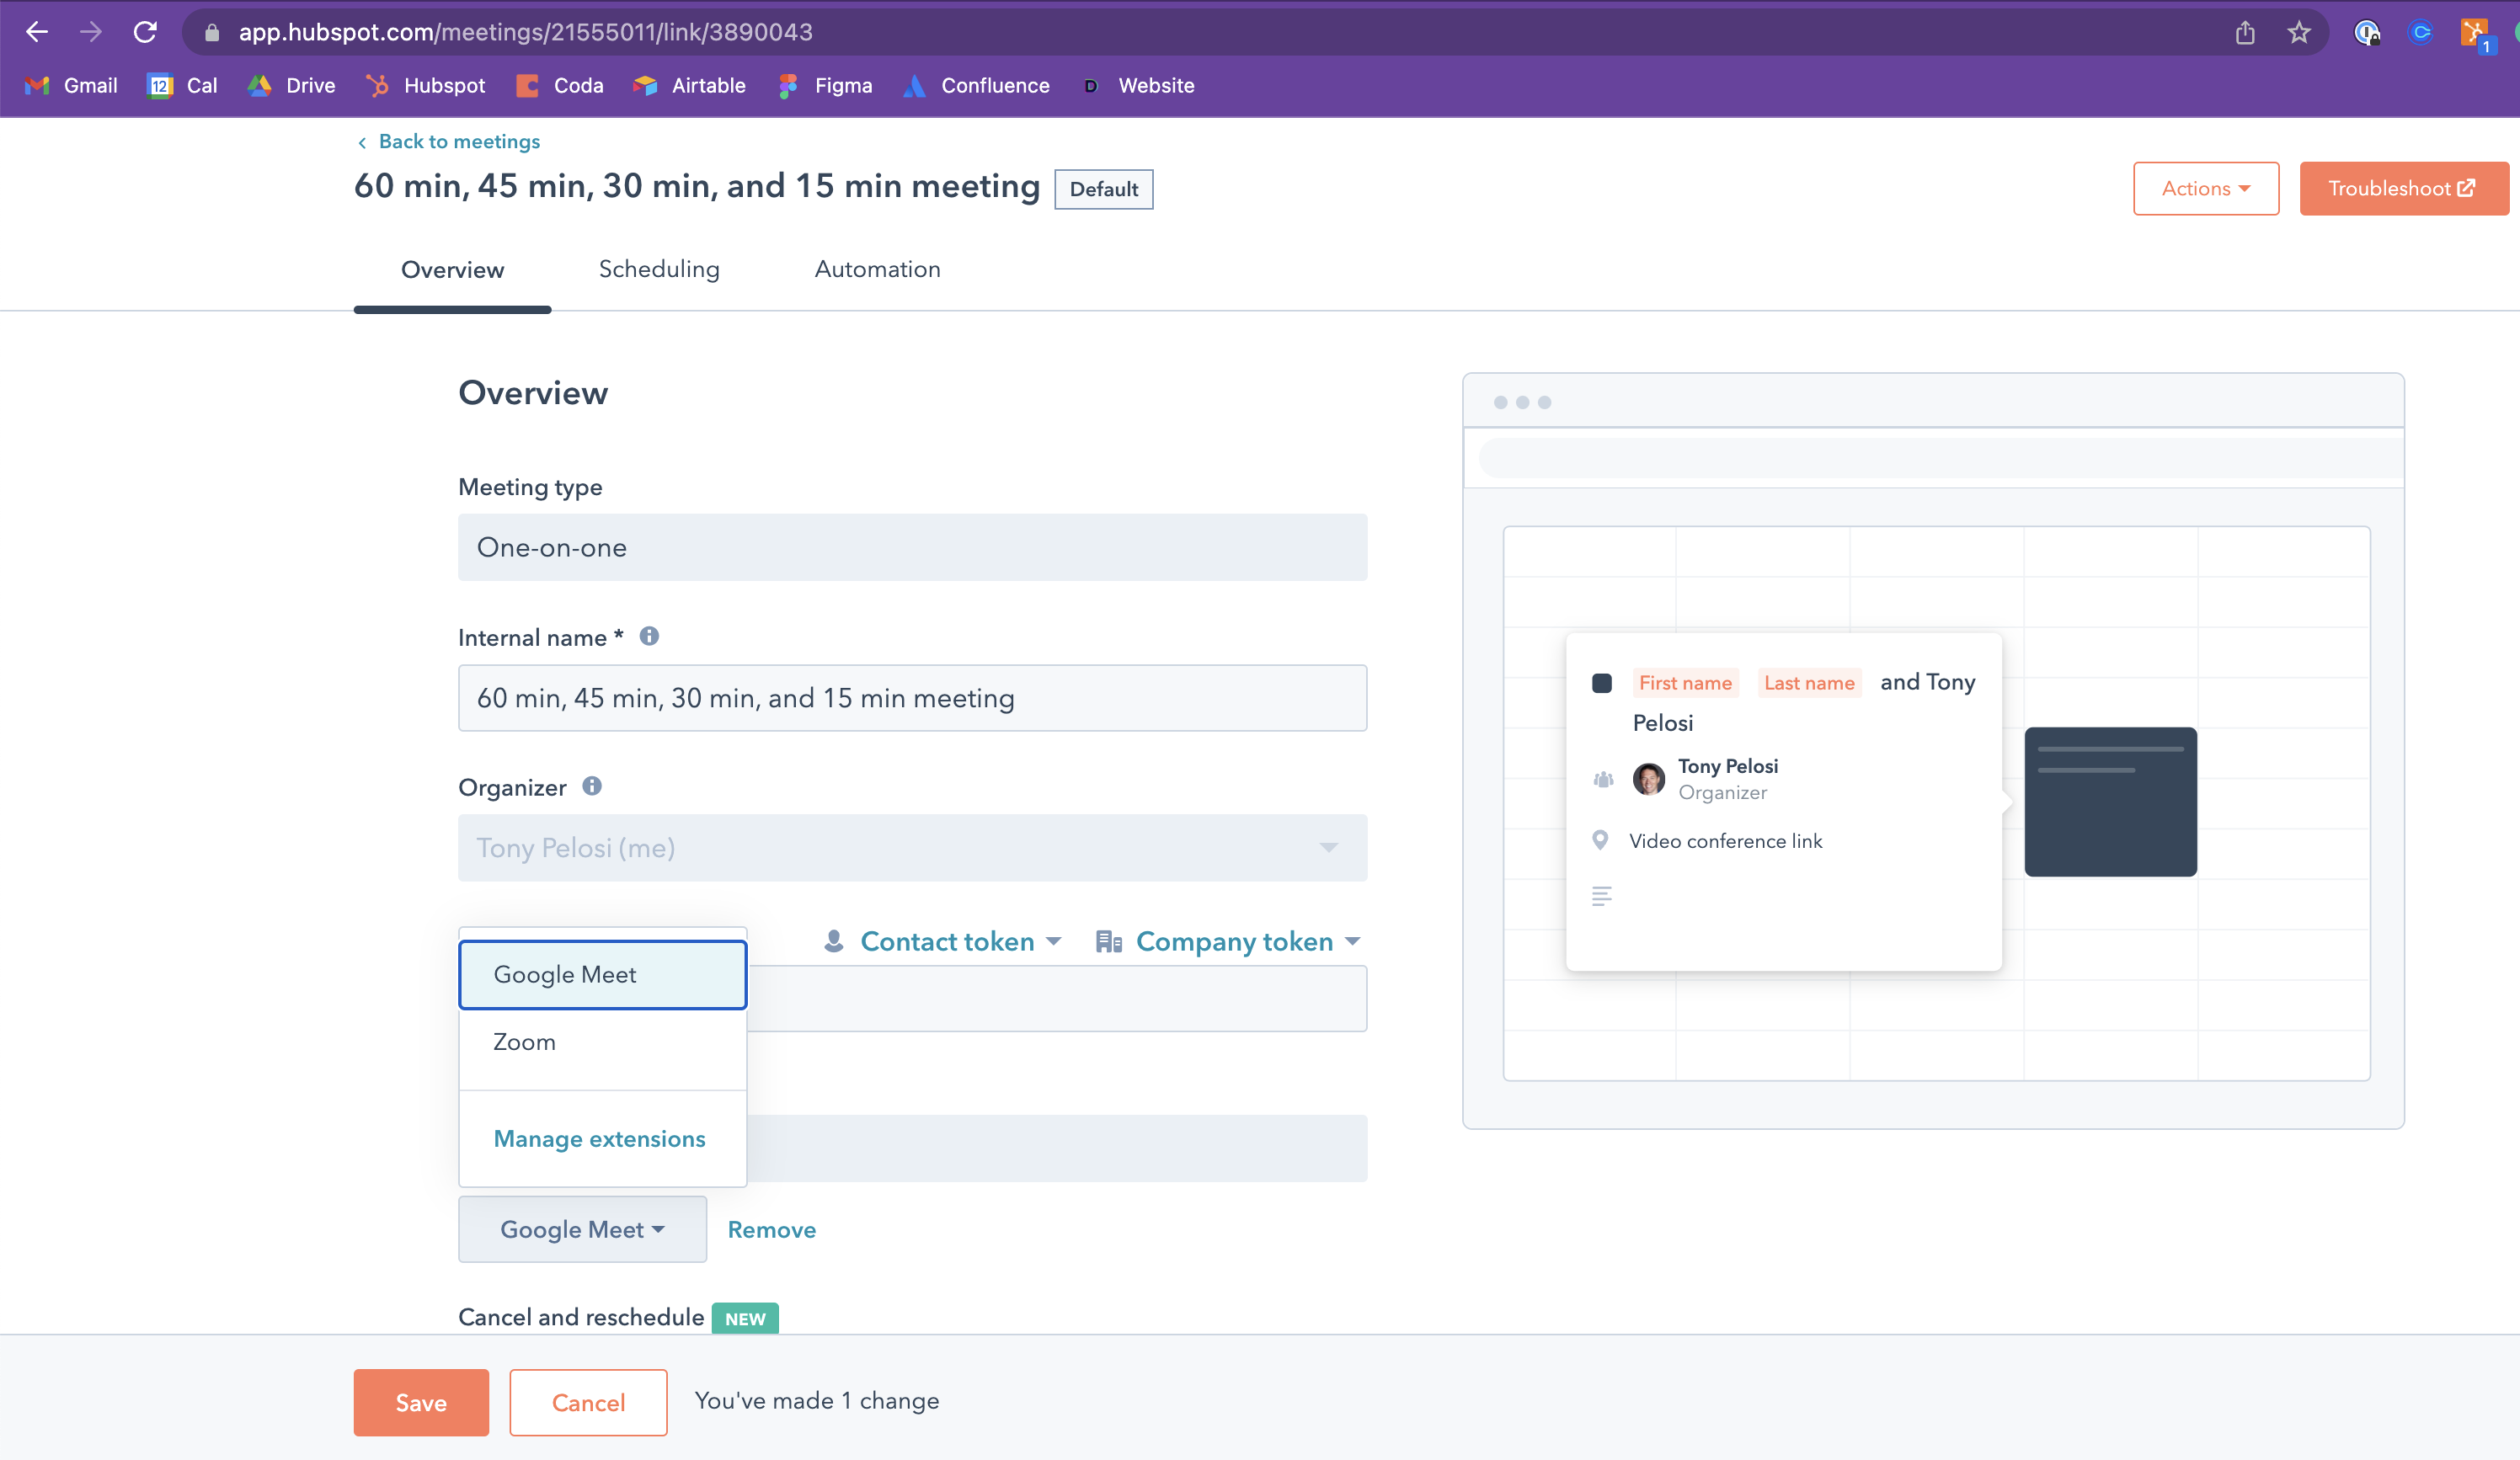Click the address bar lock icon

[x=211, y=33]
